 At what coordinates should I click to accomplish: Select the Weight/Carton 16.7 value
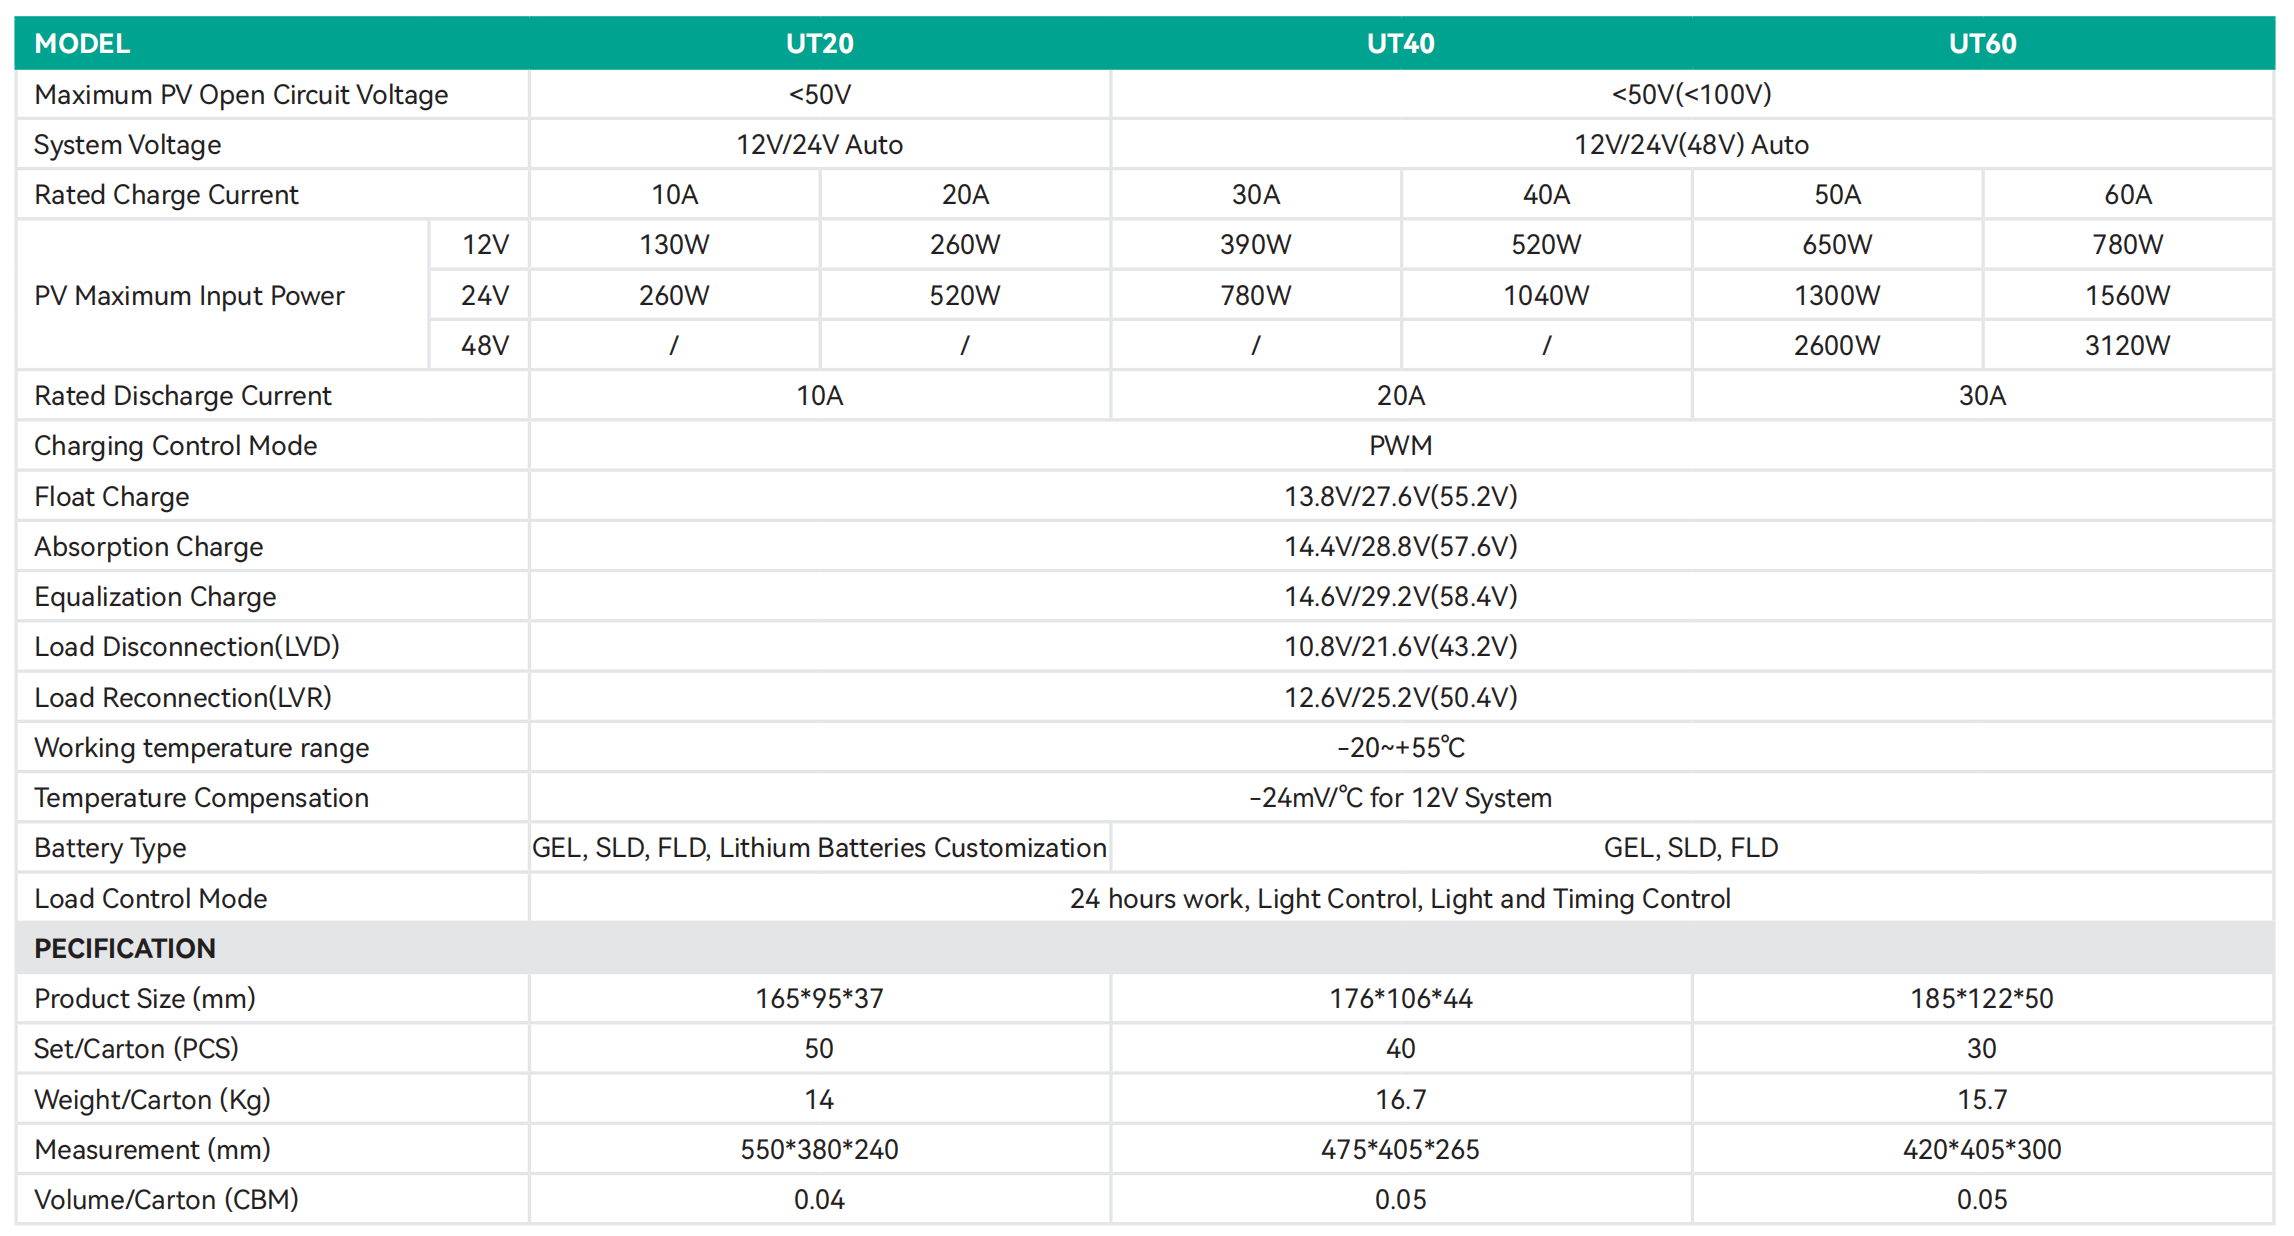click(1400, 1100)
